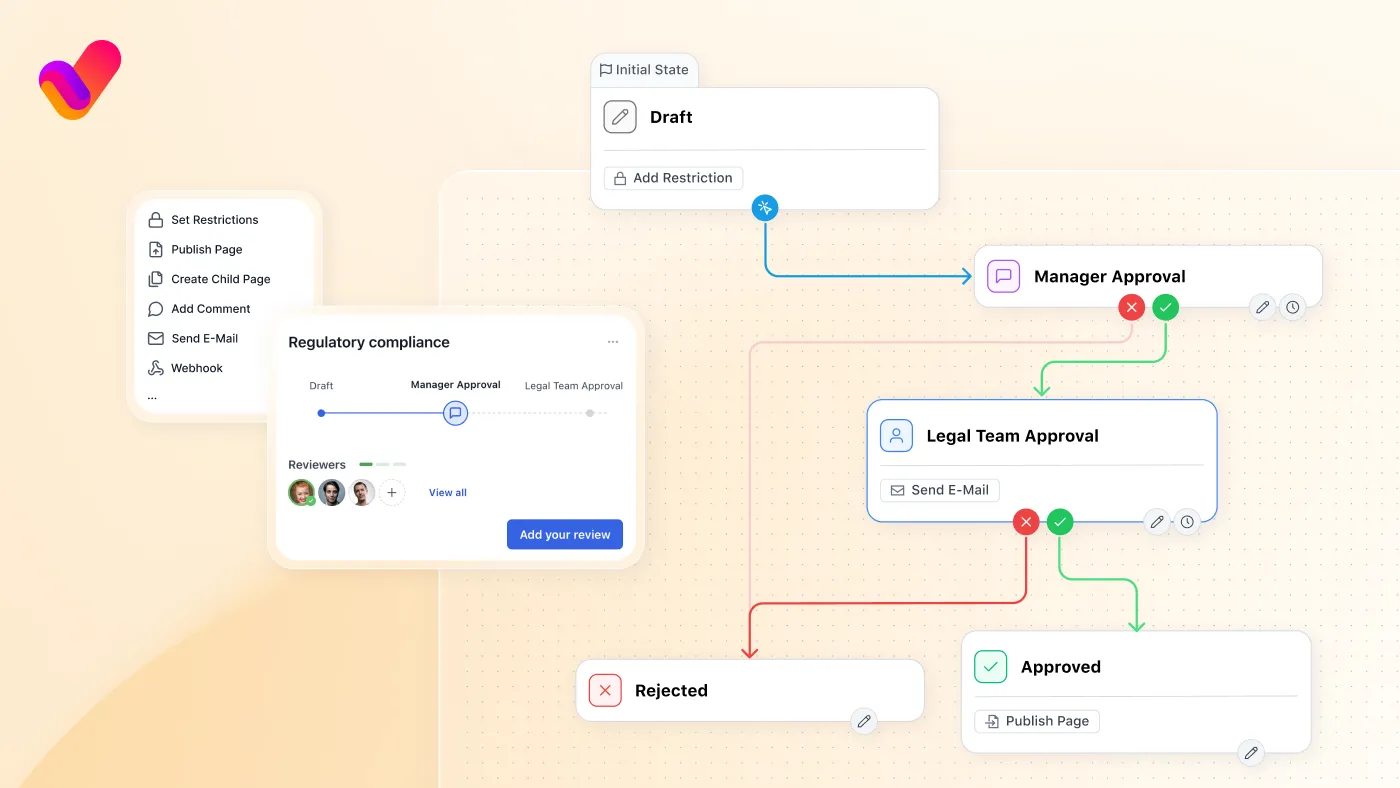Viewport: 1400px width, 788px height.
Task: Click the red reject X on Manager Approval
Action: click(1131, 307)
